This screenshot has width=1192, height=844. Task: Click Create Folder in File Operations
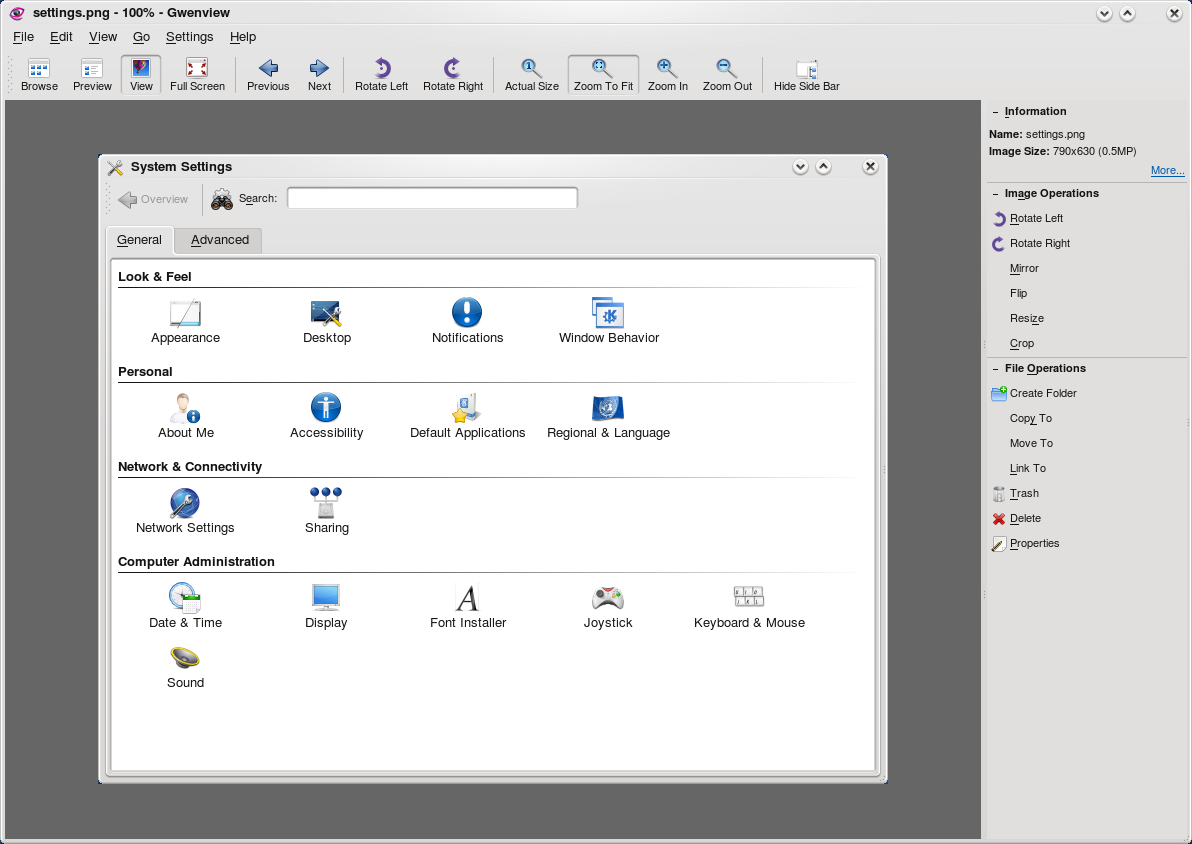pos(1034,393)
